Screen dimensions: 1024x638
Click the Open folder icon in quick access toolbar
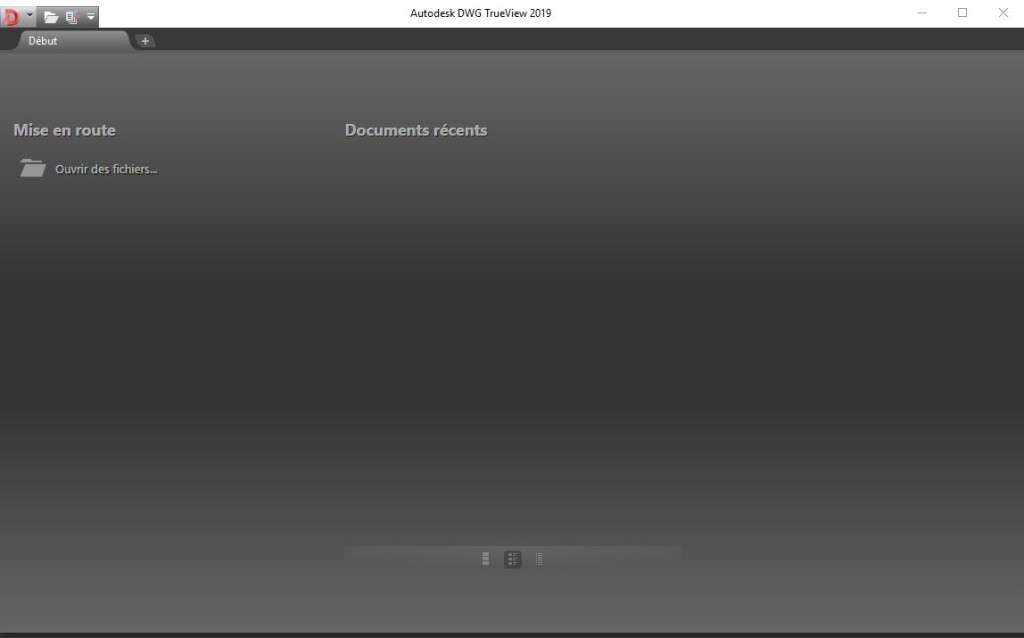point(51,16)
